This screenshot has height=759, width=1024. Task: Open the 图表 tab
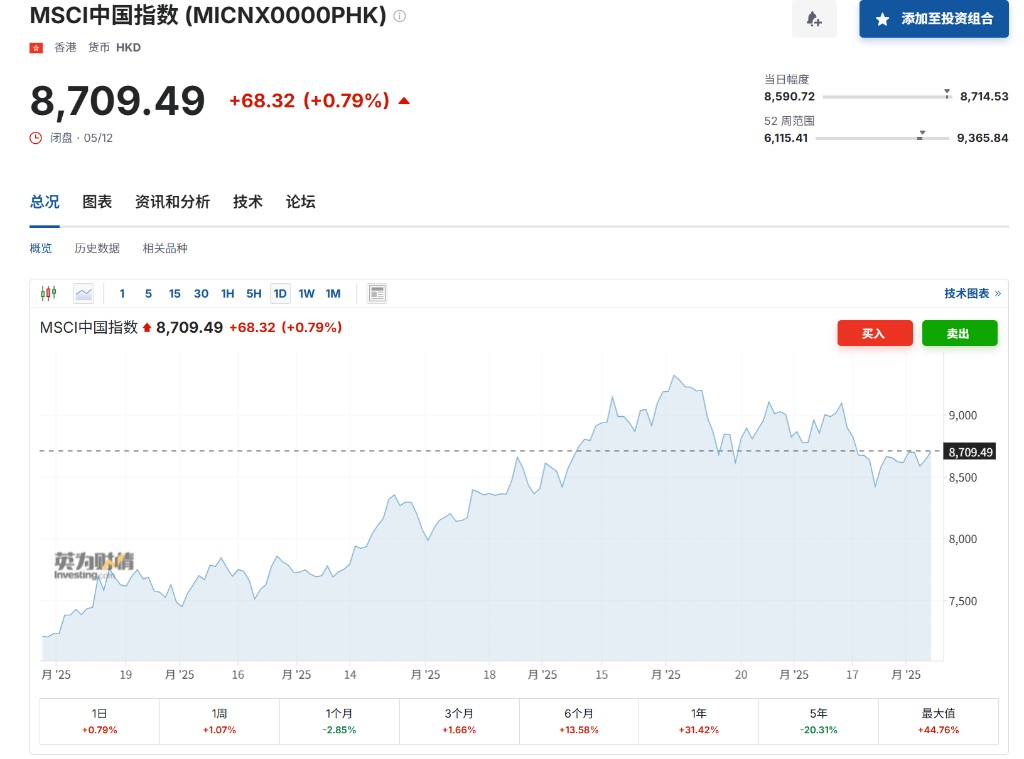coord(97,202)
